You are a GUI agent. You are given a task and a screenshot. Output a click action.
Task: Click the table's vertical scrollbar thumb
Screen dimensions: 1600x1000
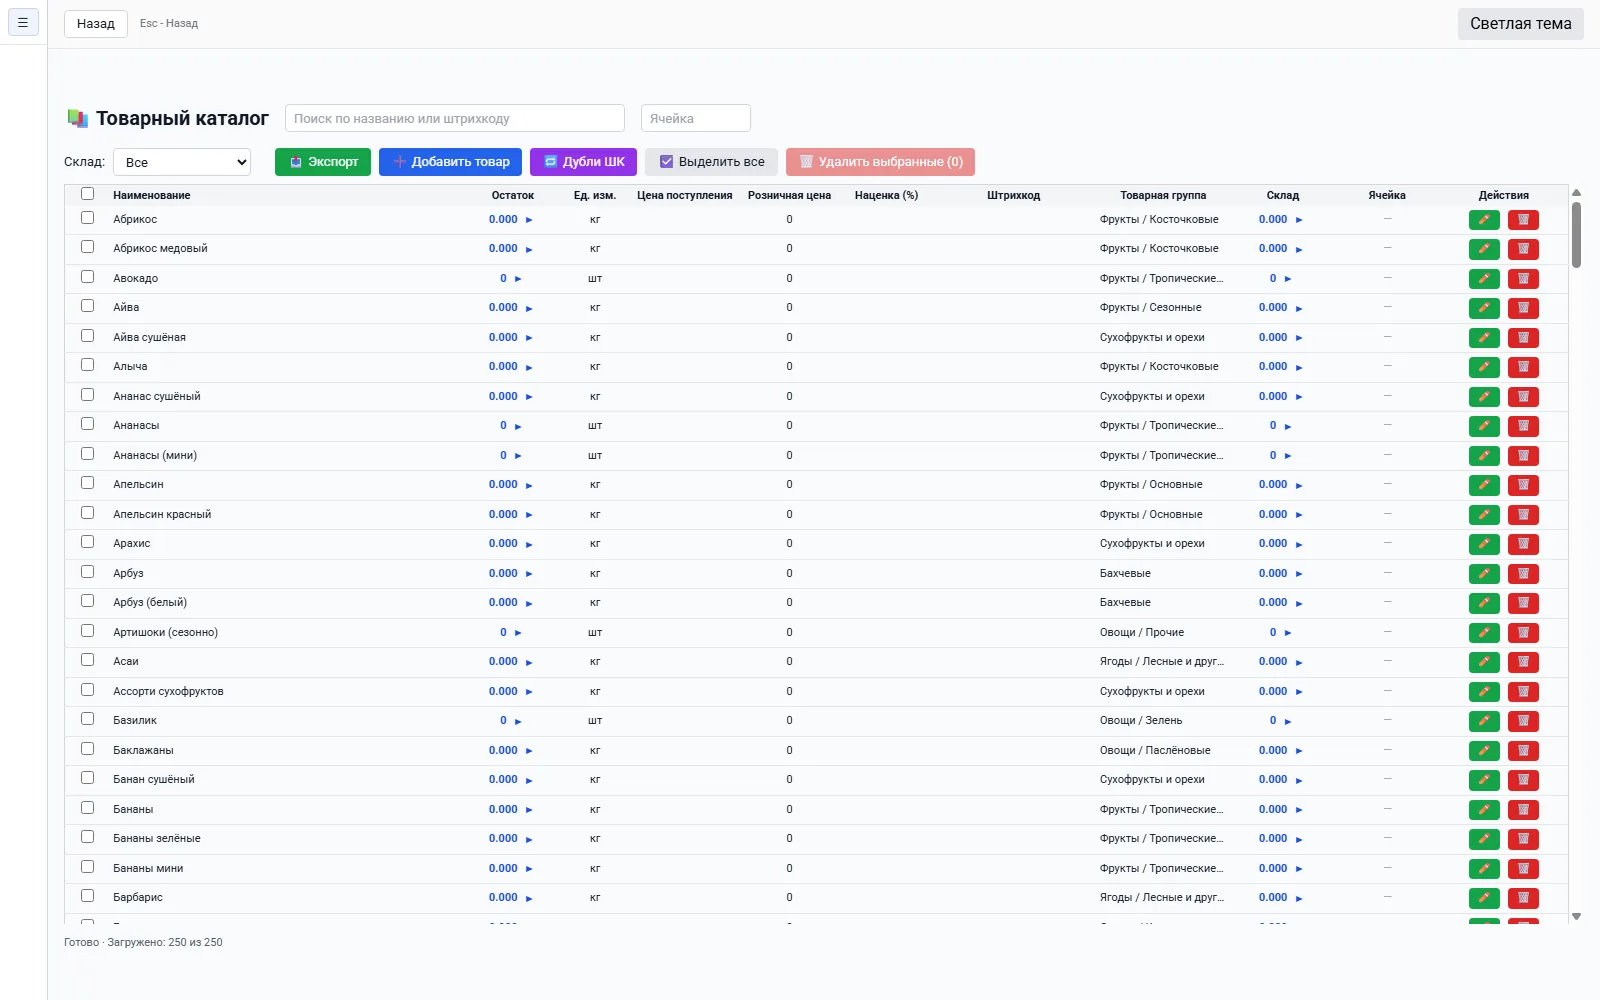[1576, 235]
